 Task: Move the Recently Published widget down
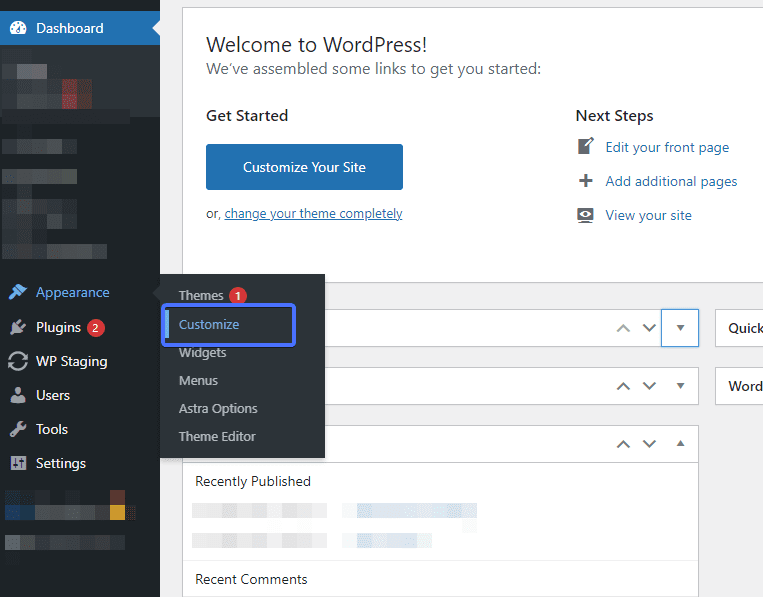[649, 444]
